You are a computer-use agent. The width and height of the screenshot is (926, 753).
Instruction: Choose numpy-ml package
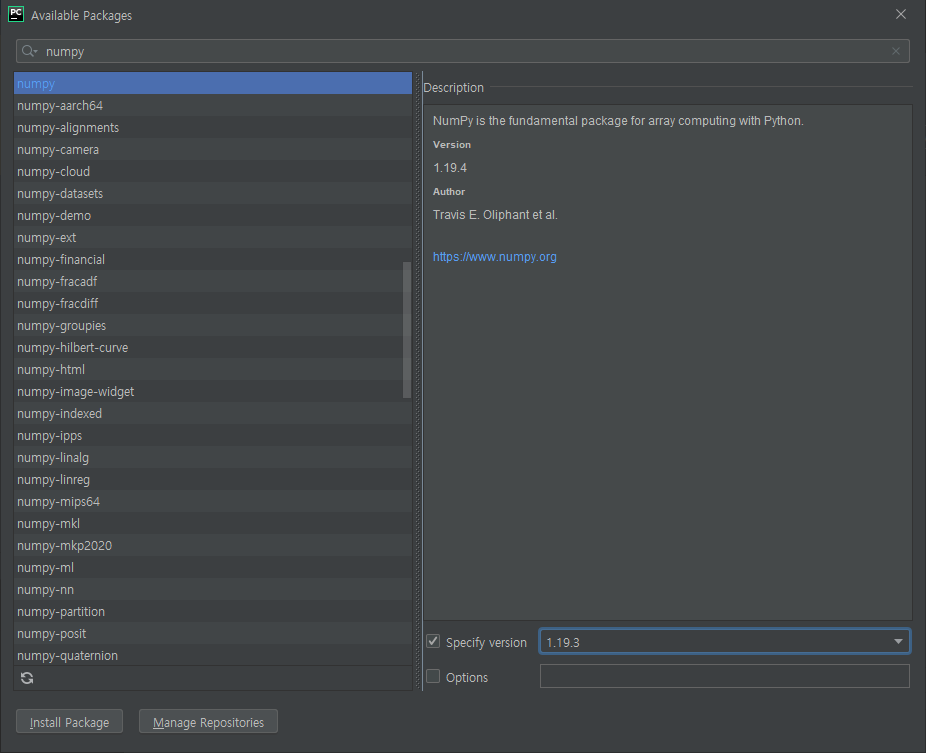pyautogui.click(x=213, y=568)
